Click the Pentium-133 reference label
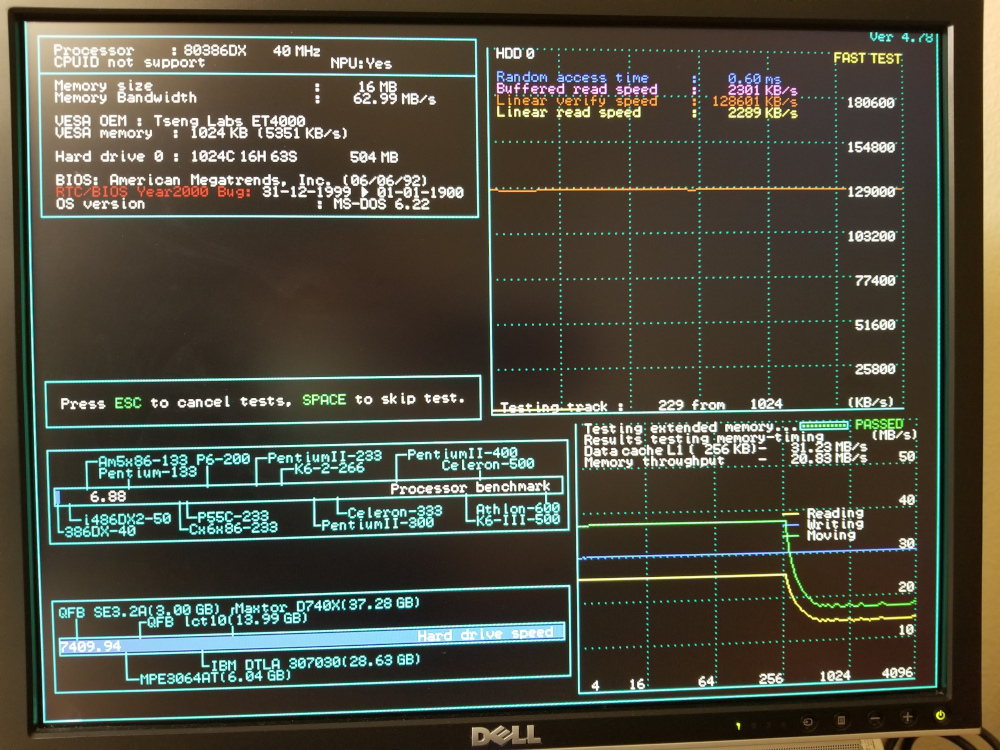This screenshot has height=750, width=1000. click(147, 473)
